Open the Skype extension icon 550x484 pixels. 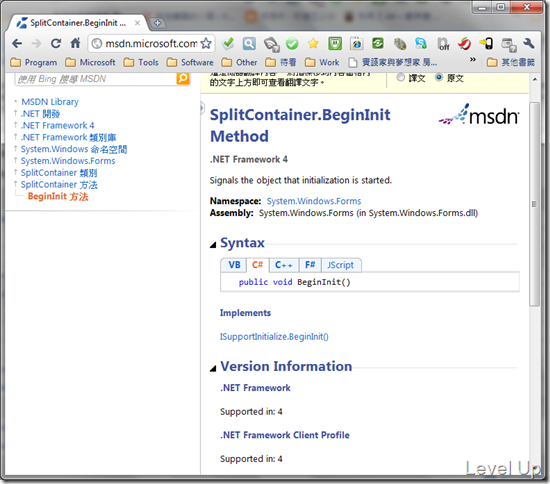click(x=421, y=43)
